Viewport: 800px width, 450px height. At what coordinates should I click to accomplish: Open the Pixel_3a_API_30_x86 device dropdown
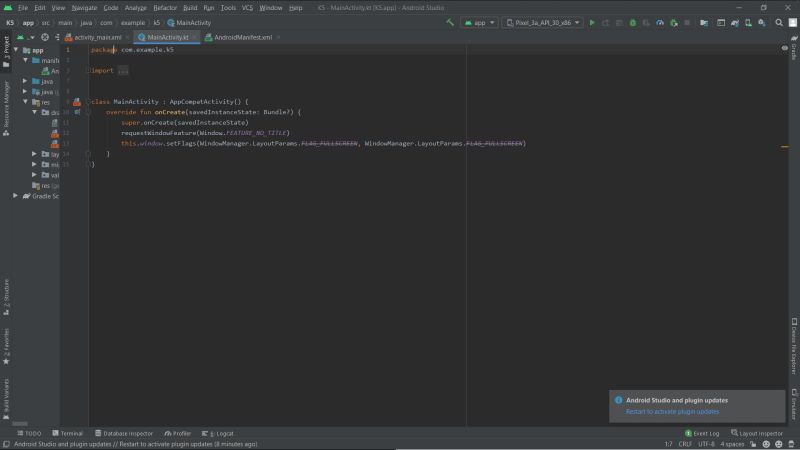click(x=543, y=22)
